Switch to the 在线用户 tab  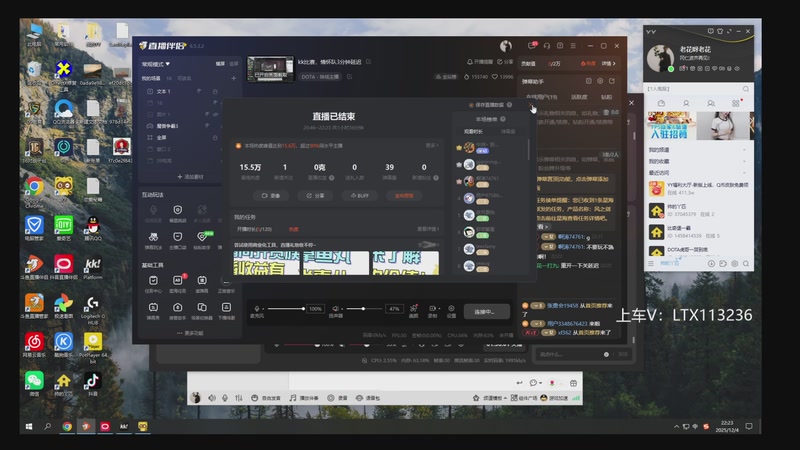541,96
